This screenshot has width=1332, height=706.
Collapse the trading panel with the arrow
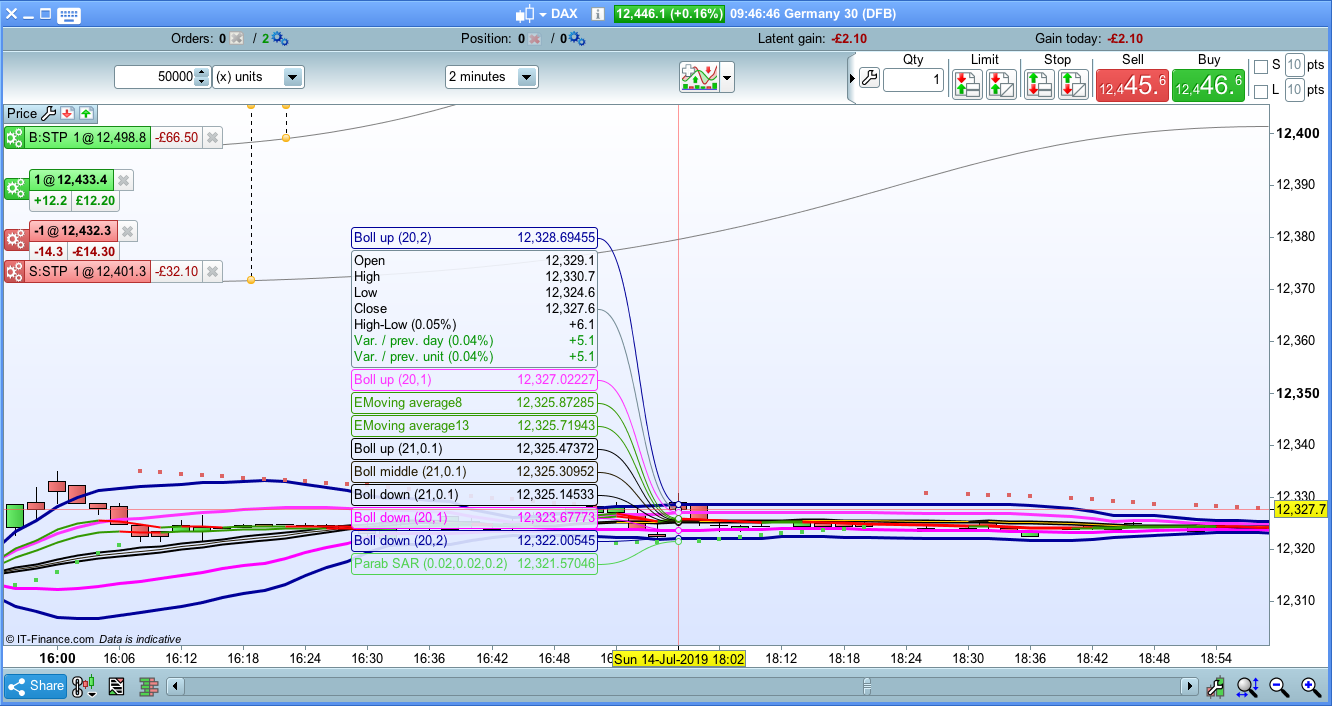(x=852, y=79)
